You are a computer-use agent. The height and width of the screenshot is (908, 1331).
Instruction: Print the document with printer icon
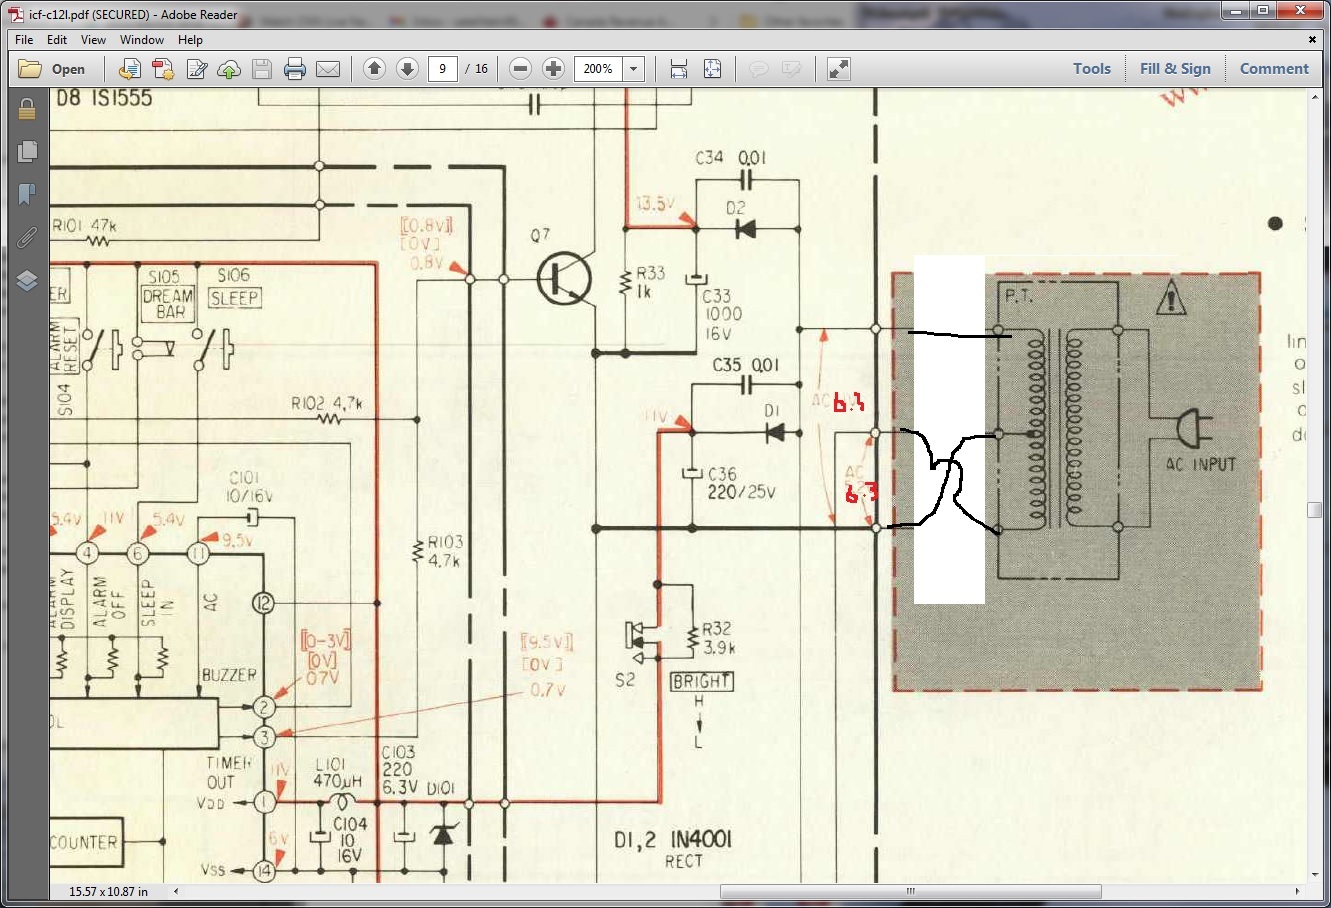click(x=295, y=69)
